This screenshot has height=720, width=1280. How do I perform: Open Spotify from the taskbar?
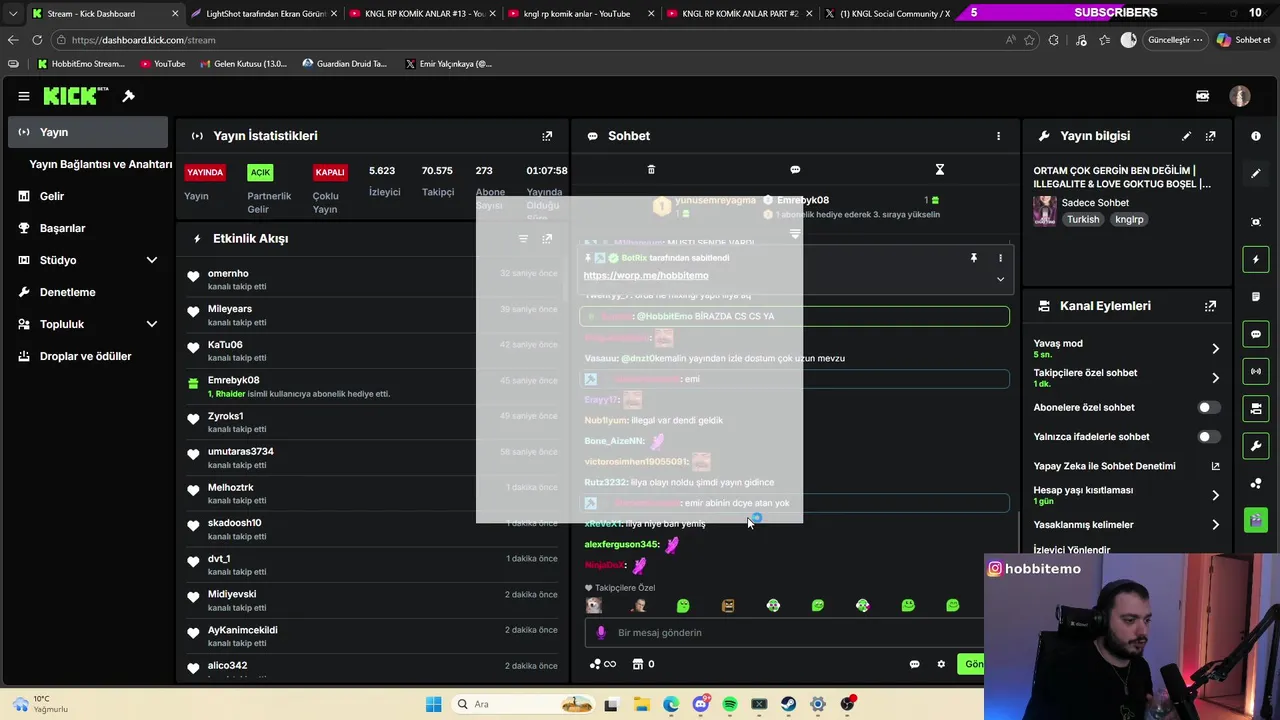tap(730, 704)
